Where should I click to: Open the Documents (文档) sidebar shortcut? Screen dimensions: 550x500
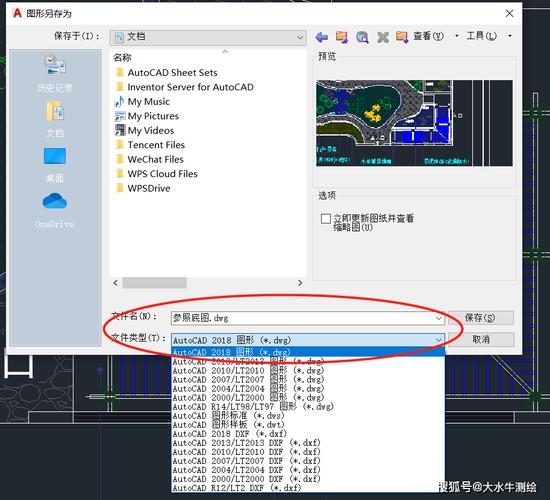(55, 119)
